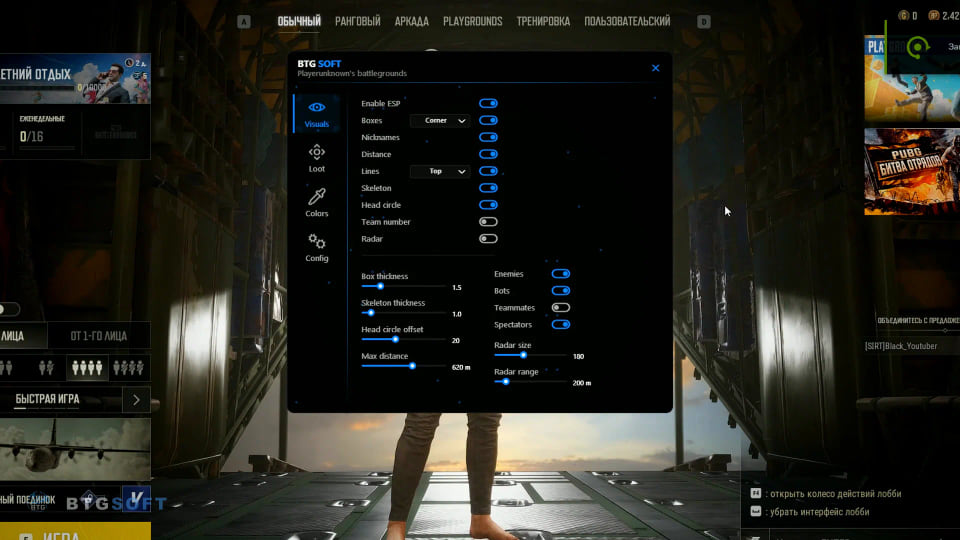Toggle the Enemies switch
Viewport: 960px width, 540px height.
point(560,274)
